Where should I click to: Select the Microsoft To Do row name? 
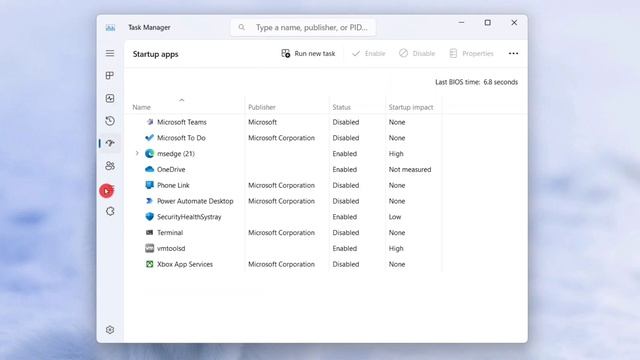(181, 138)
